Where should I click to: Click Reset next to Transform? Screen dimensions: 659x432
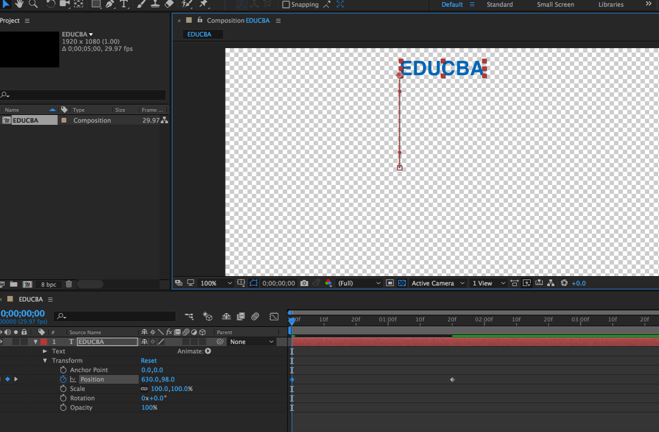[148, 361]
